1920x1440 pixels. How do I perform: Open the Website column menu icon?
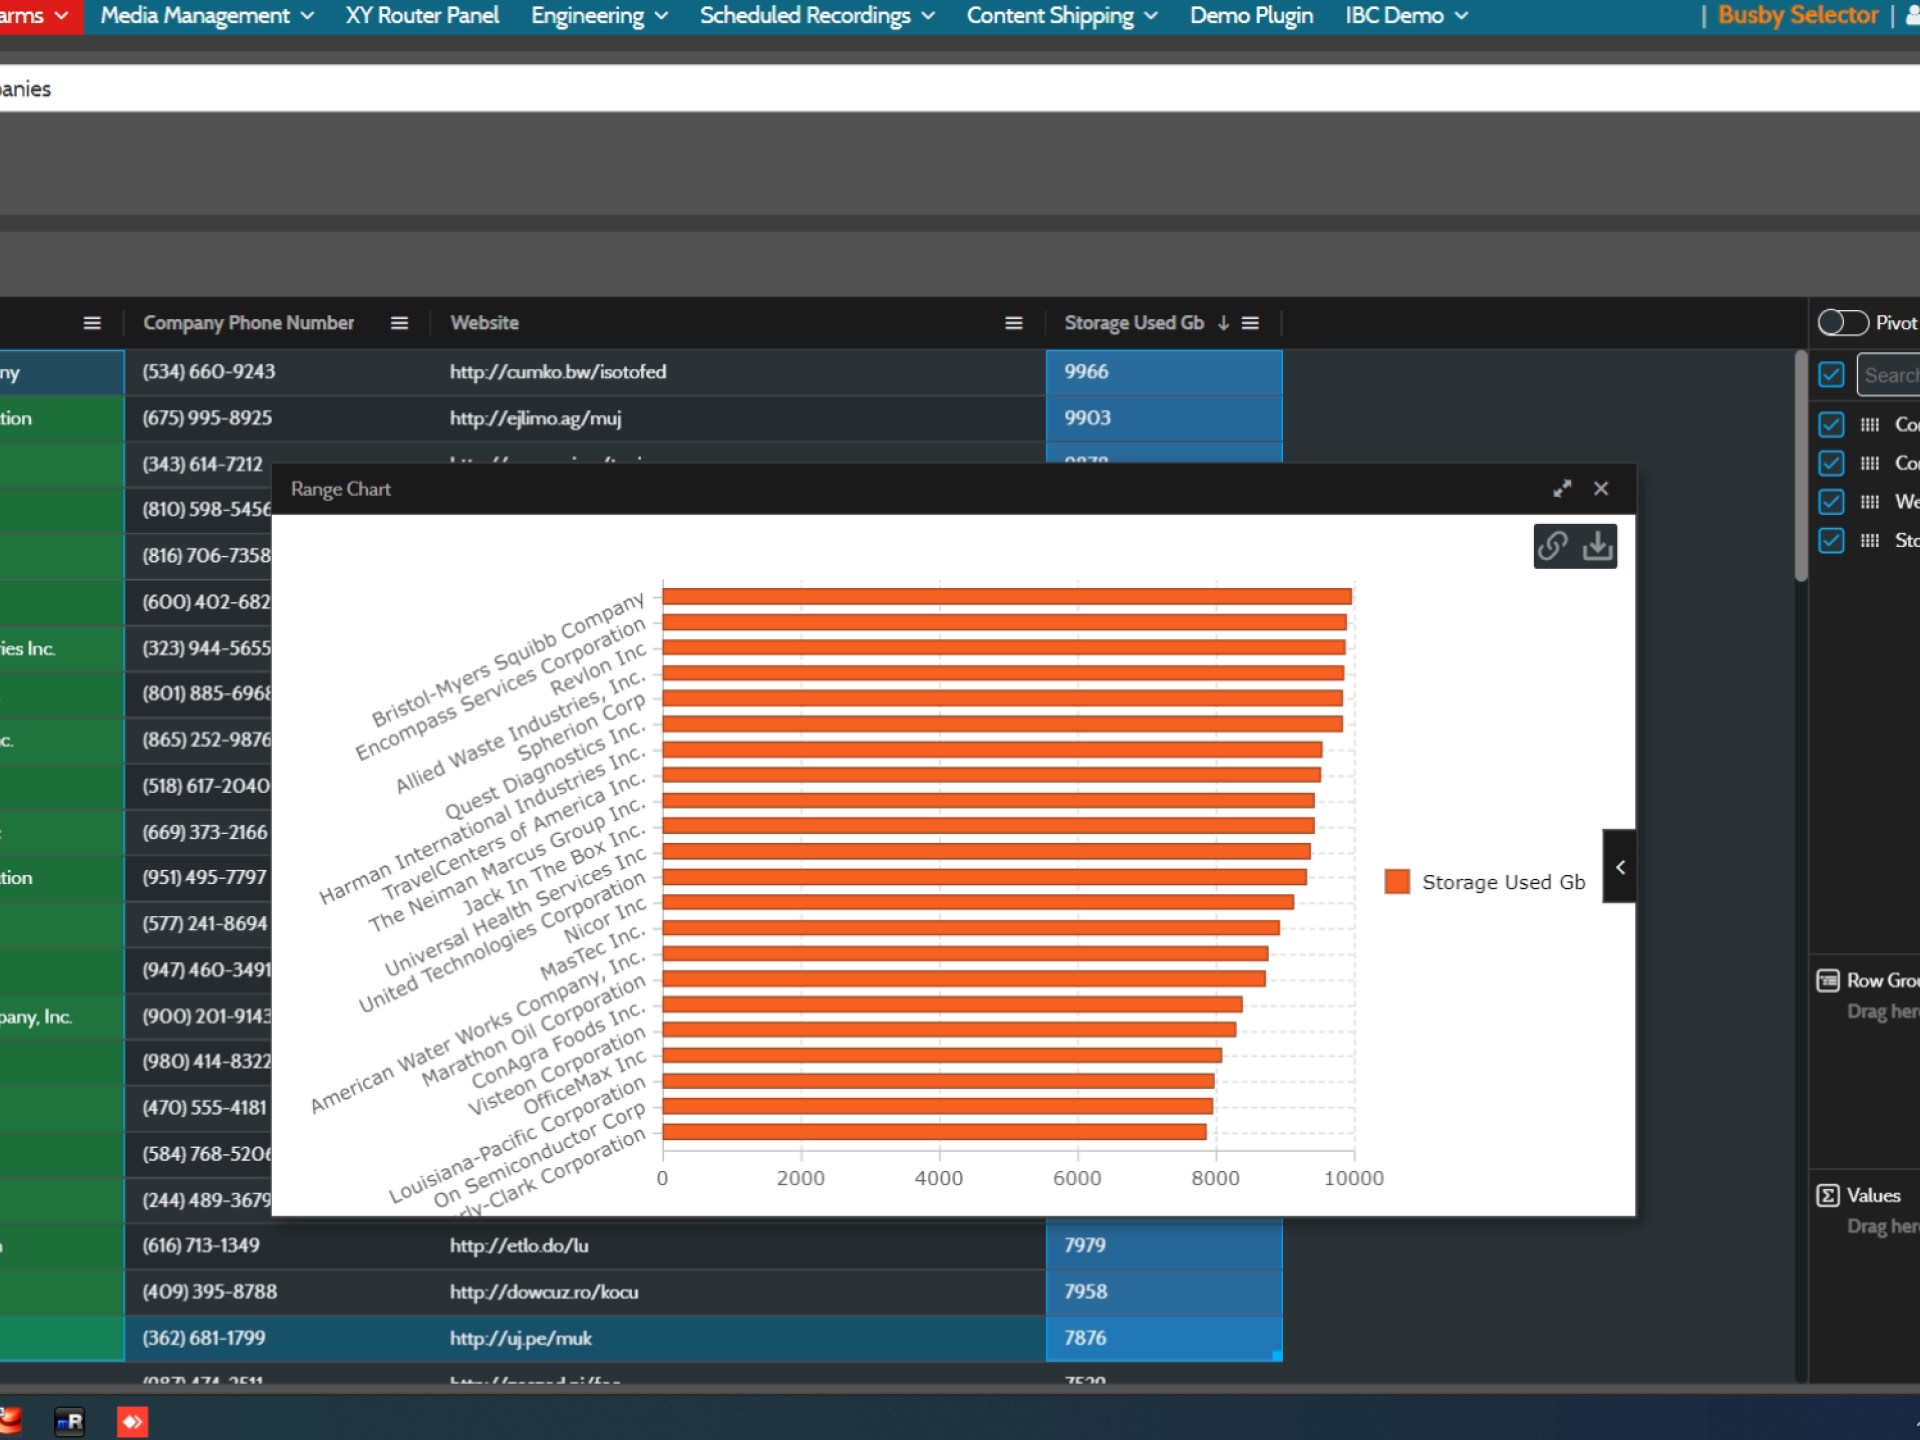click(x=1013, y=323)
